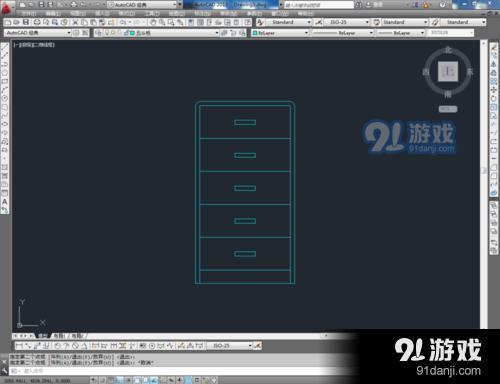Open the first menu in menu bar
Viewport: 500px width, 384px height.
29,14
